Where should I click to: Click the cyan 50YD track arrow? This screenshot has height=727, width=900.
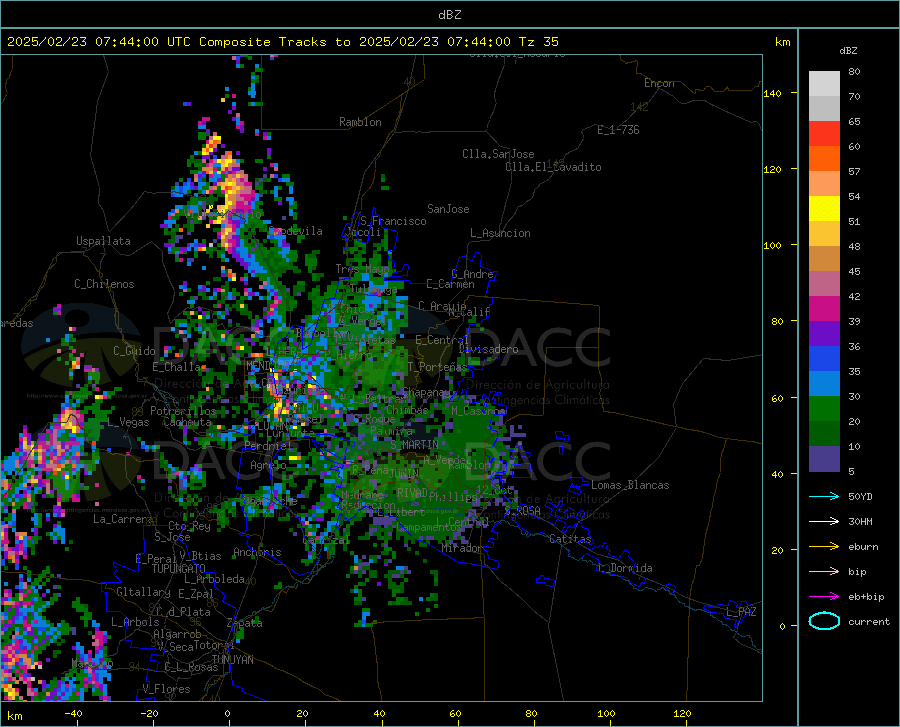pyautogui.click(x=824, y=496)
